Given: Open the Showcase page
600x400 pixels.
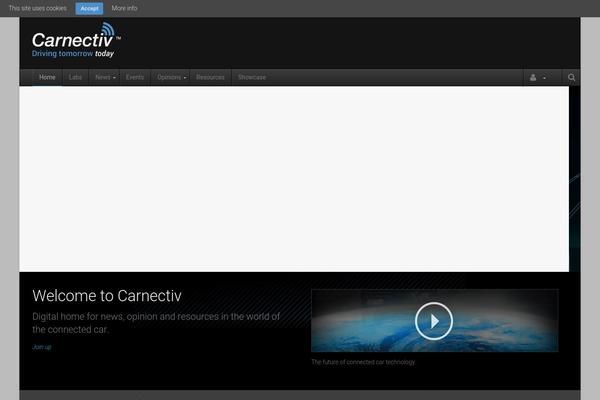Looking at the screenshot, I should (252, 77).
